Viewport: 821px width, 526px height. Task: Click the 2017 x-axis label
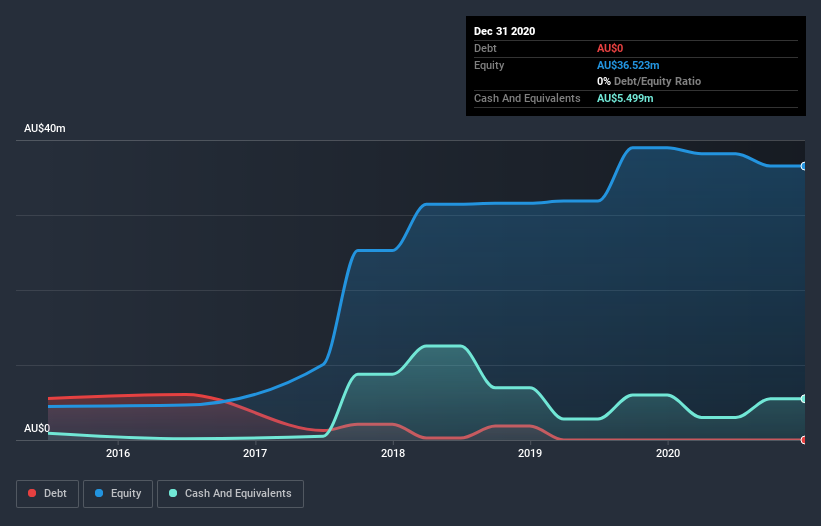[255, 453]
